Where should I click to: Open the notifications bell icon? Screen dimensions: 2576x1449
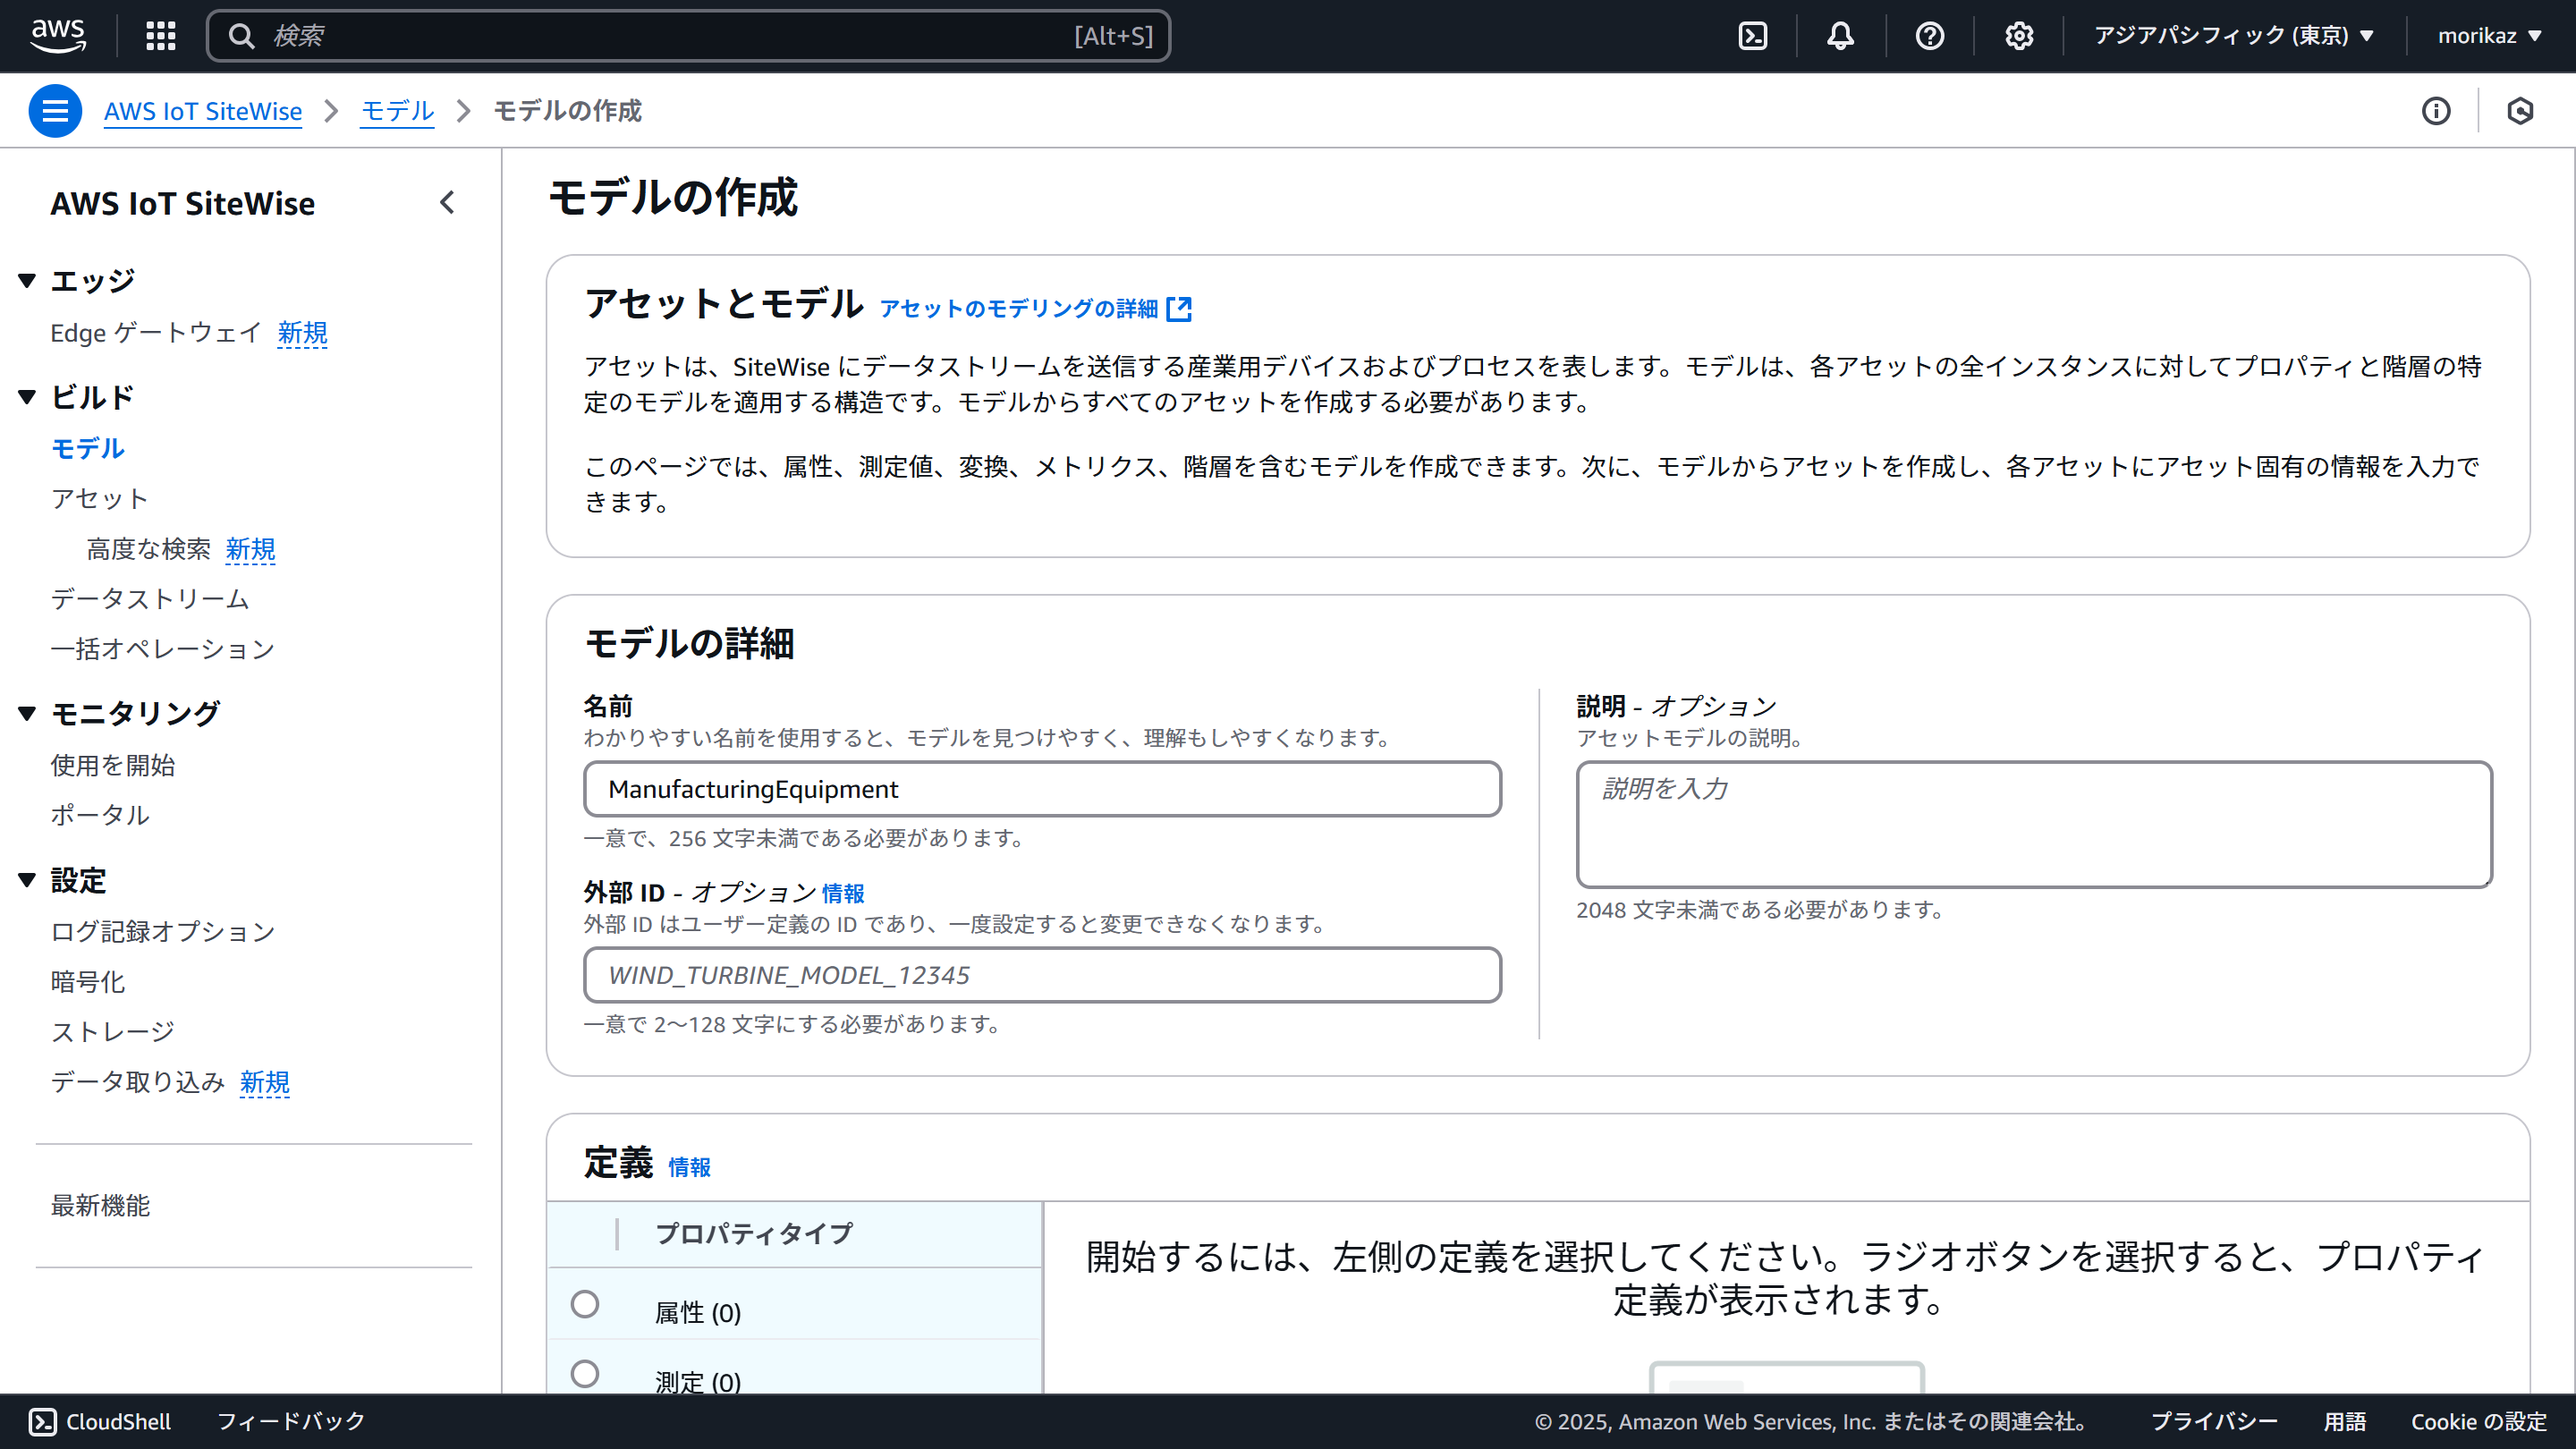(x=1841, y=36)
